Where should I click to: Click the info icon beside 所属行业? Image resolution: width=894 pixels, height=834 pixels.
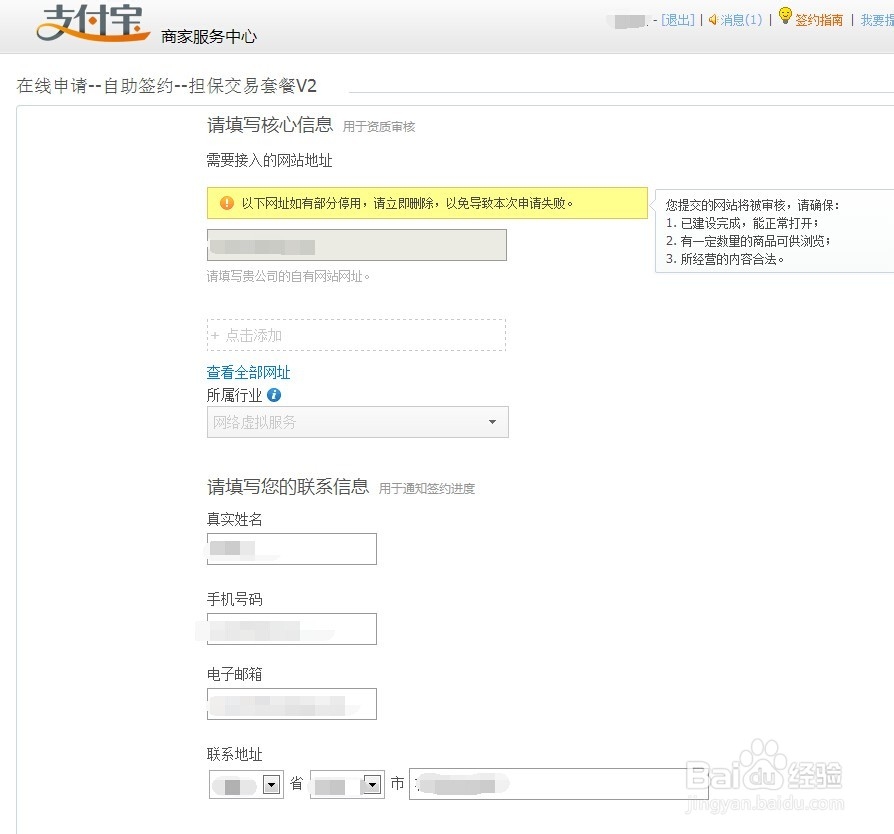(x=274, y=395)
